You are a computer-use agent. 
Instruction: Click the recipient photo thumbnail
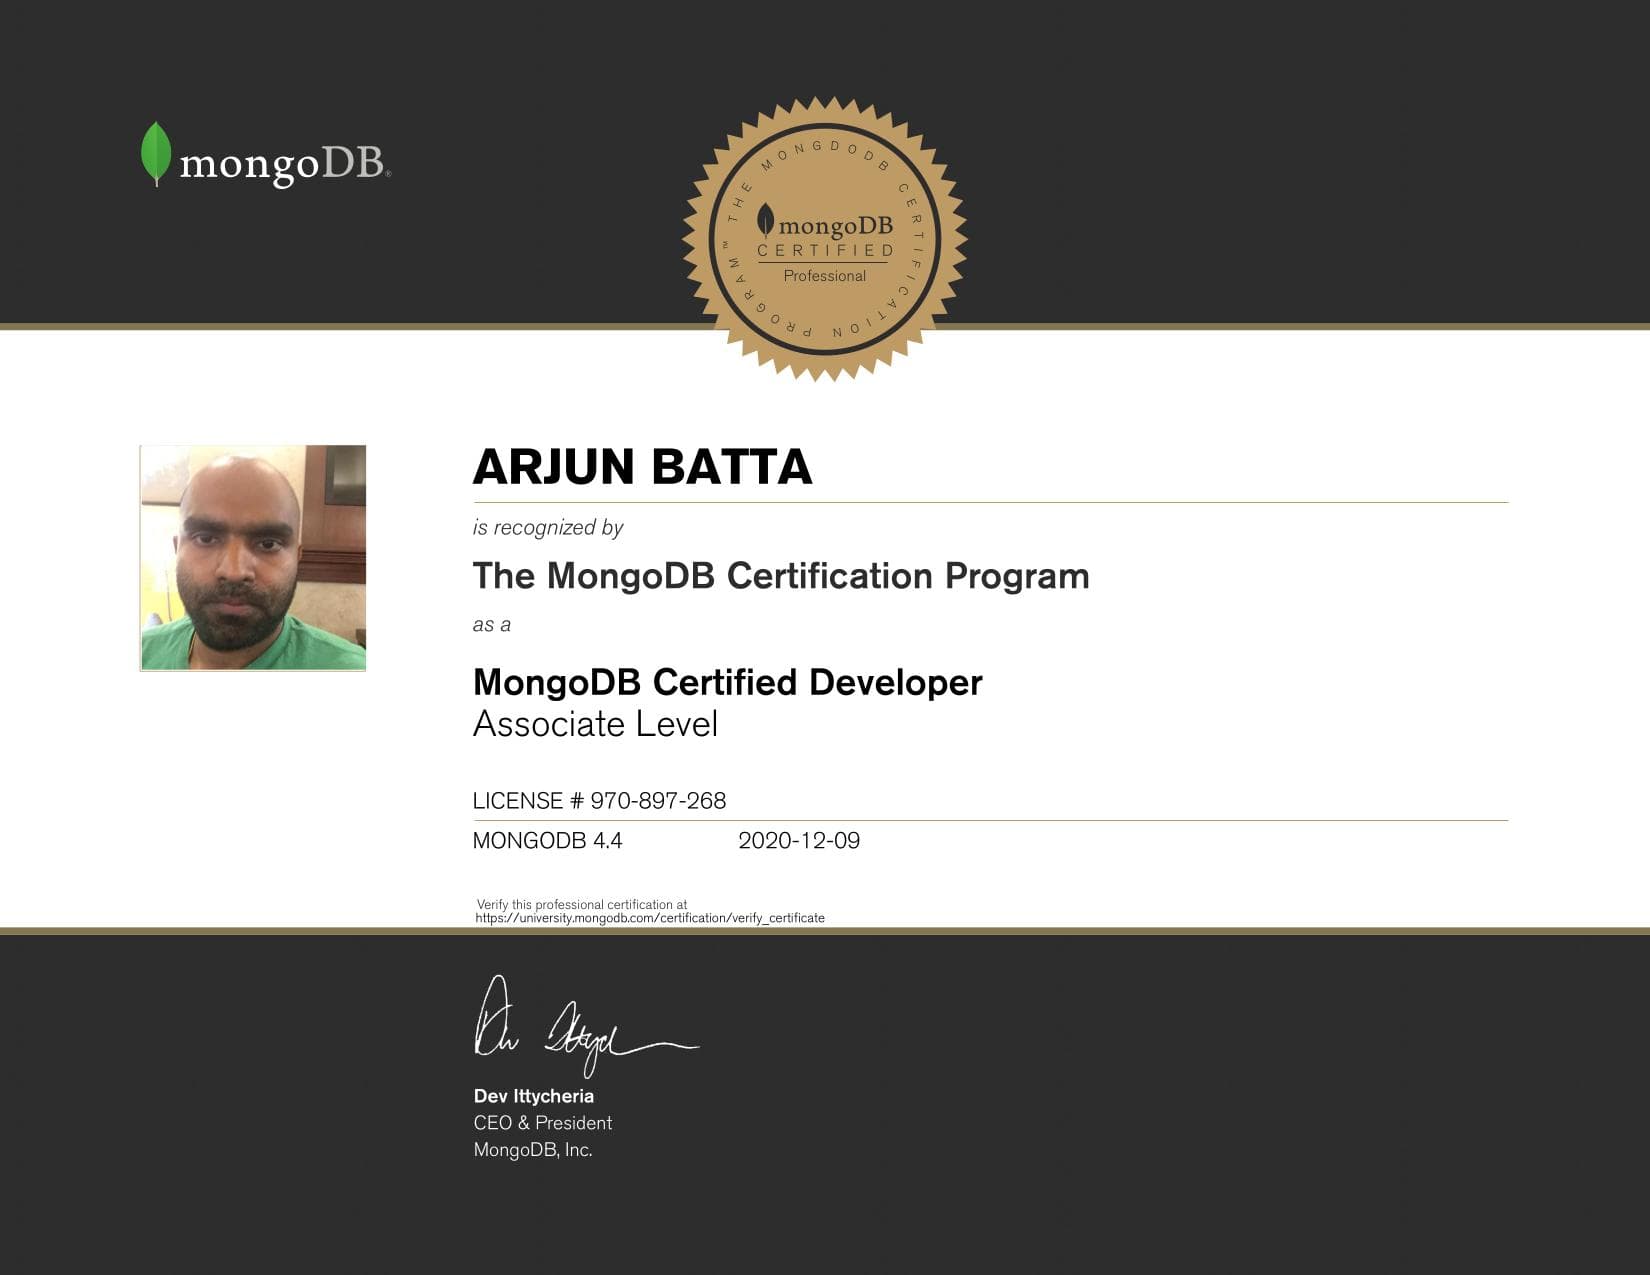(253, 559)
